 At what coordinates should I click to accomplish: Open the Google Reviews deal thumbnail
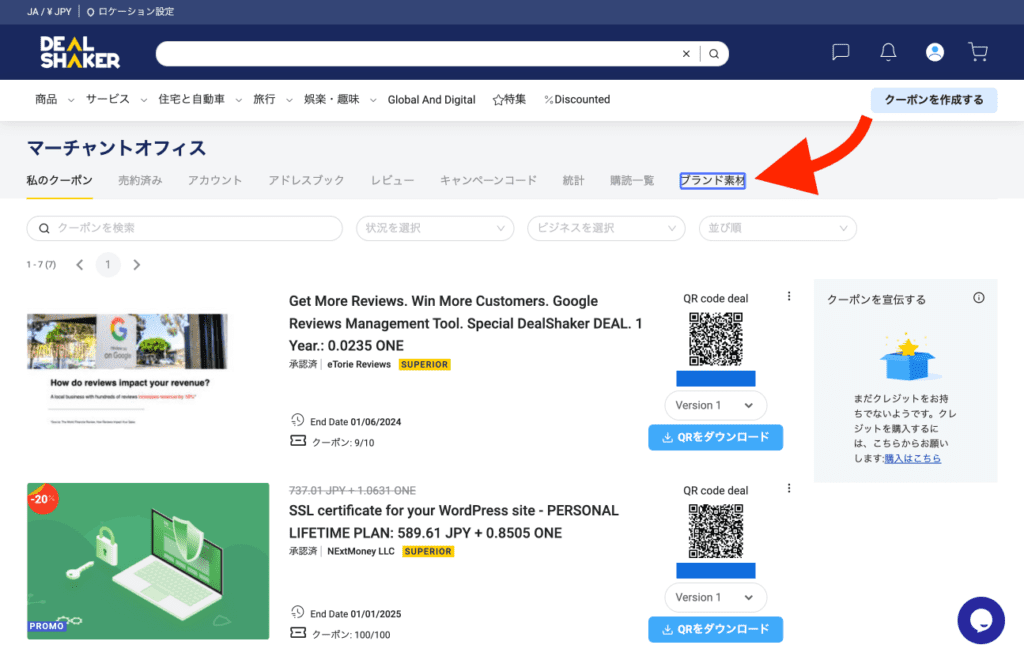point(127,369)
